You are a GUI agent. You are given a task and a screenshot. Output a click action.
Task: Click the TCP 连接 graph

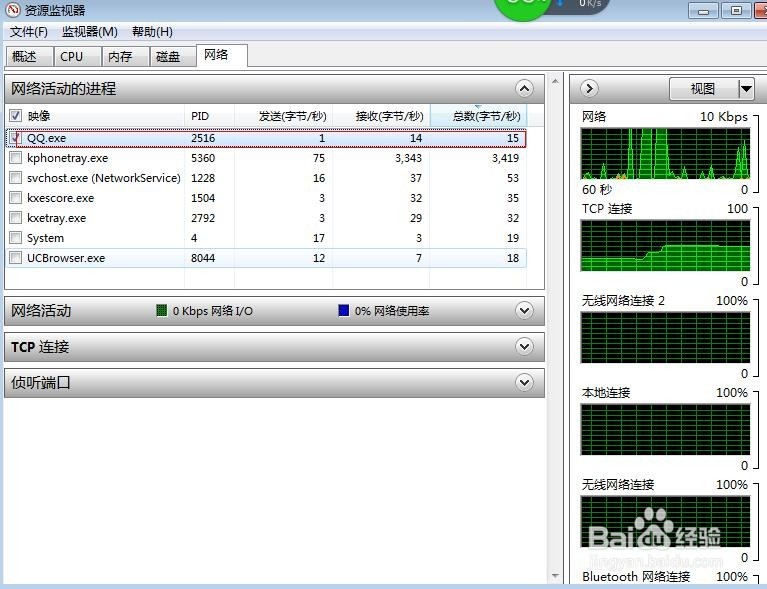click(x=665, y=246)
